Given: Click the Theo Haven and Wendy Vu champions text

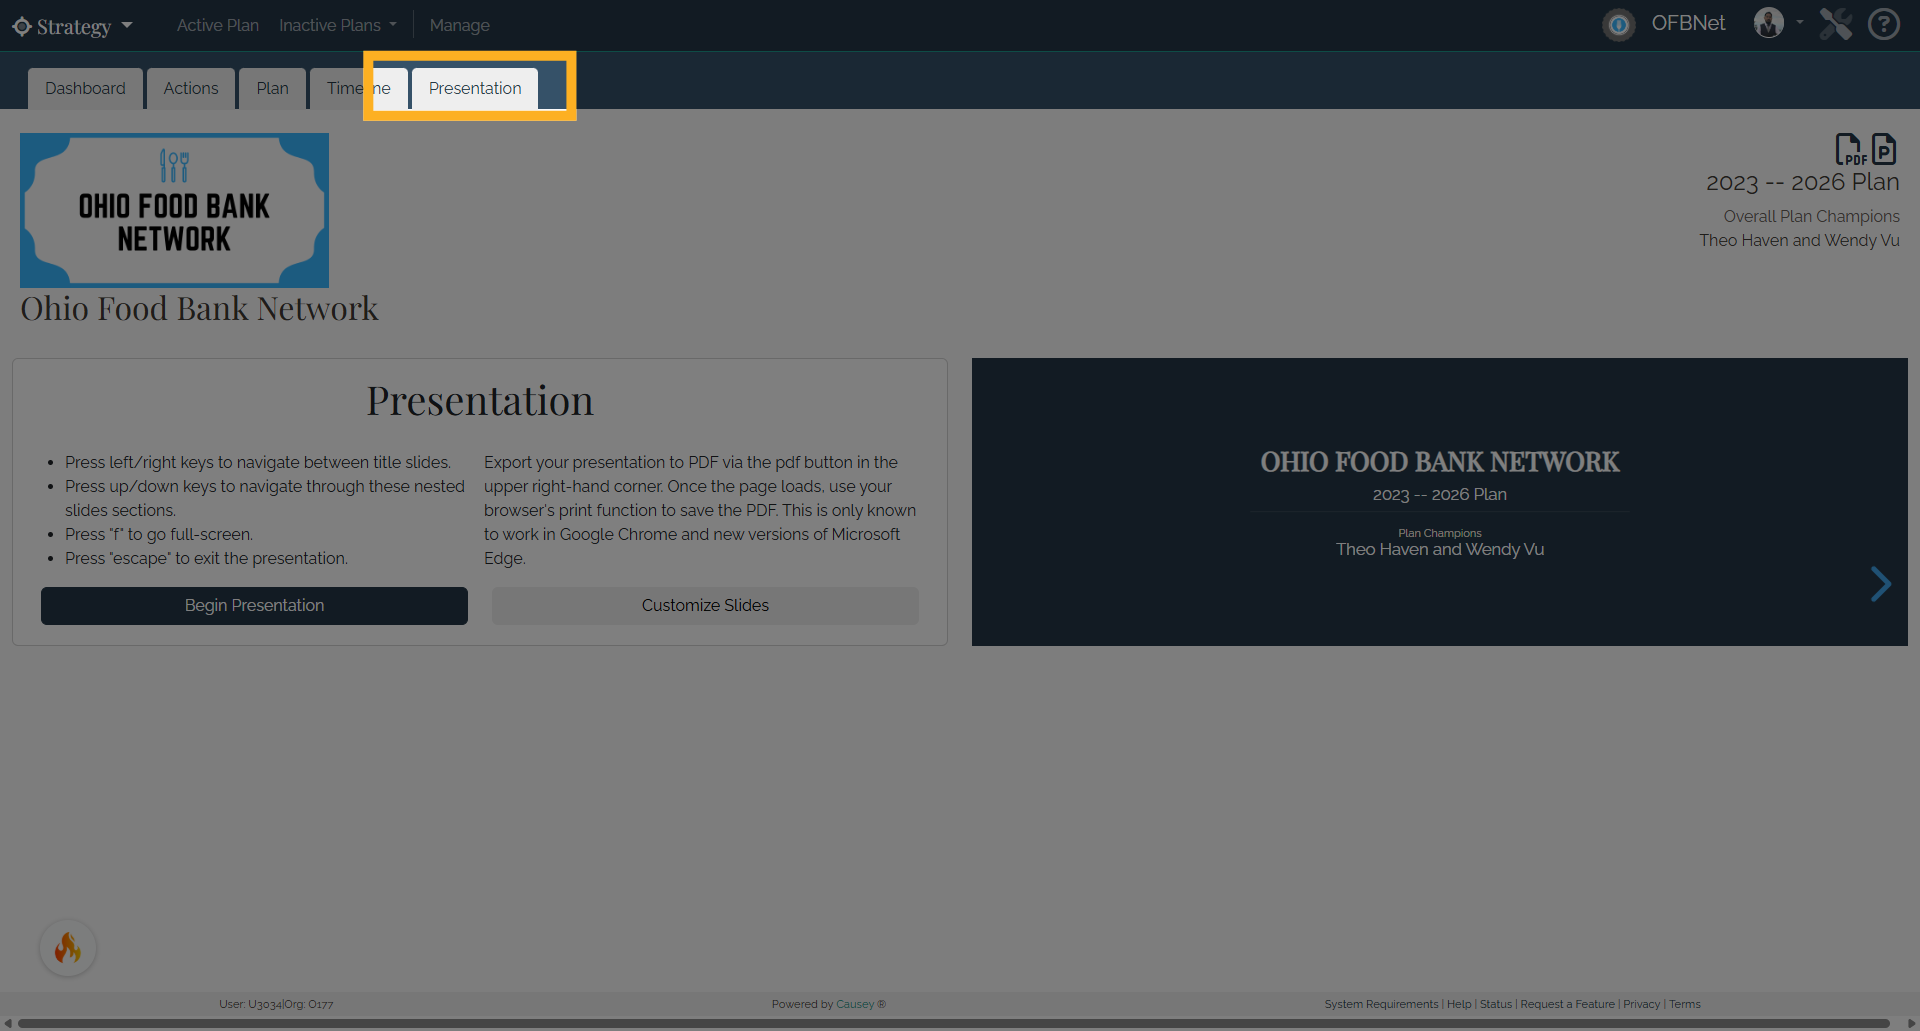Looking at the screenshot, I should click(x=1799, y=240).
